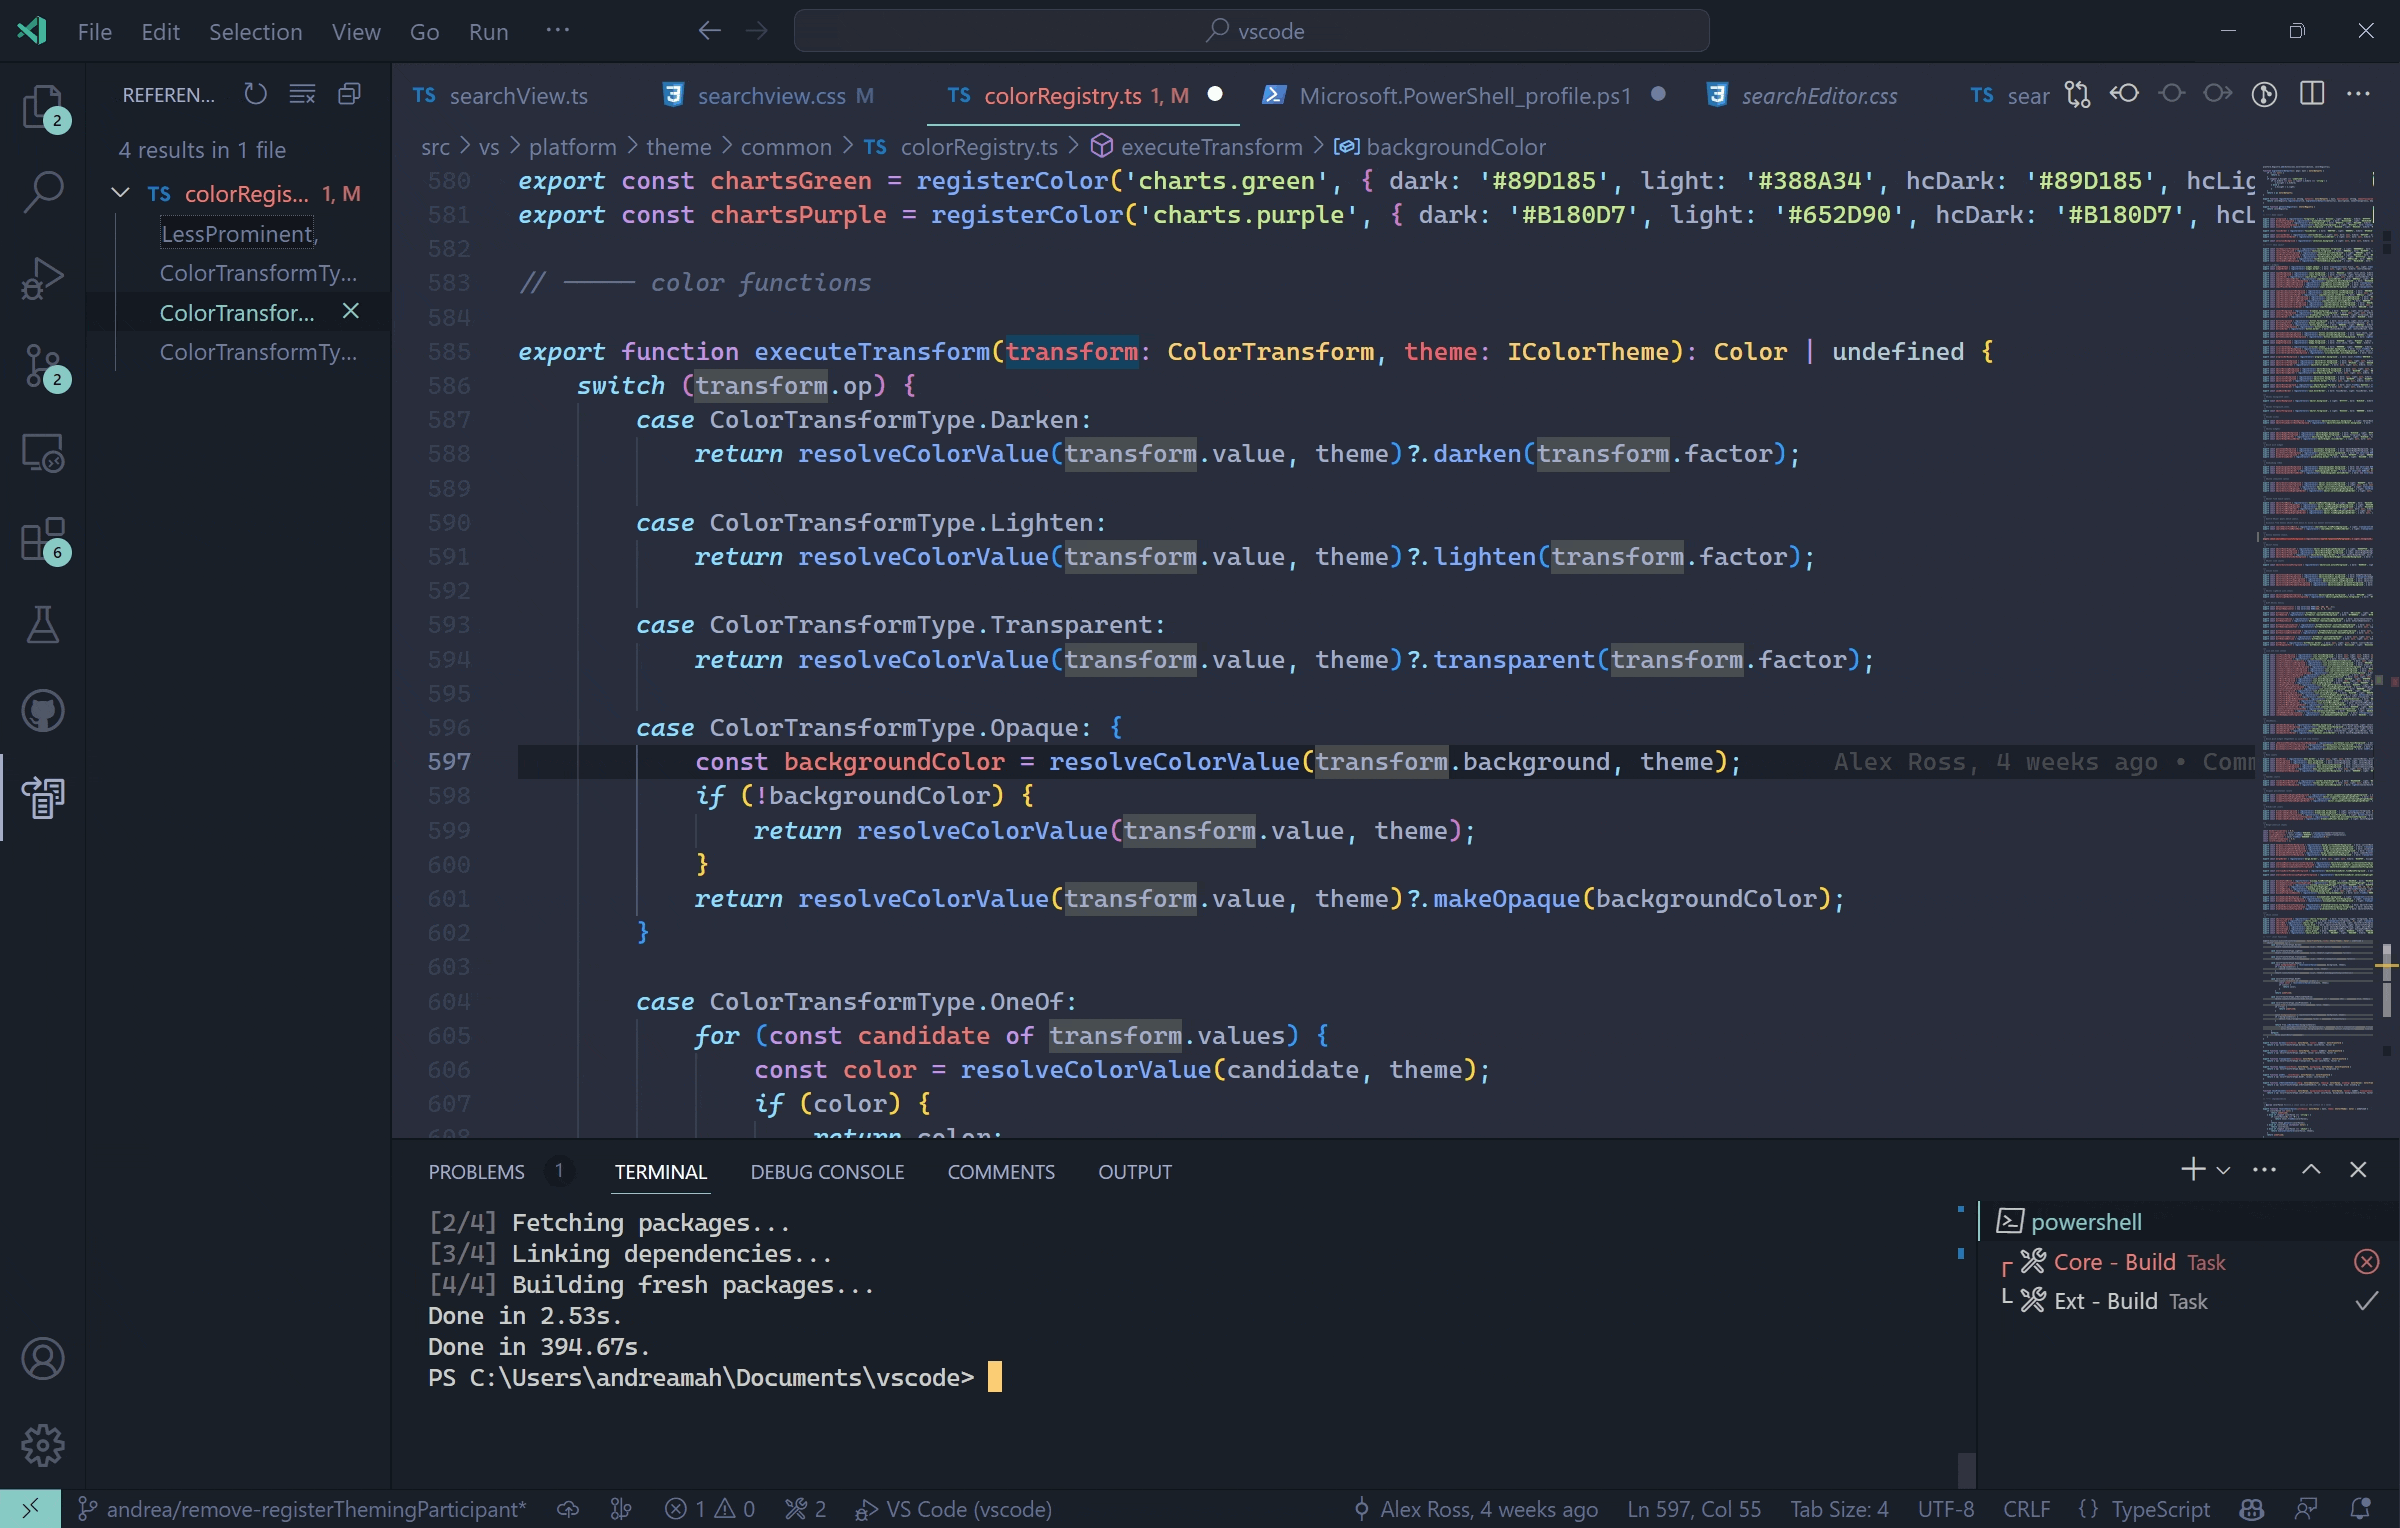This screenshot has height=1528, width=2400.
Task: Open Manage settings gear
Action: pos(43,1445)
